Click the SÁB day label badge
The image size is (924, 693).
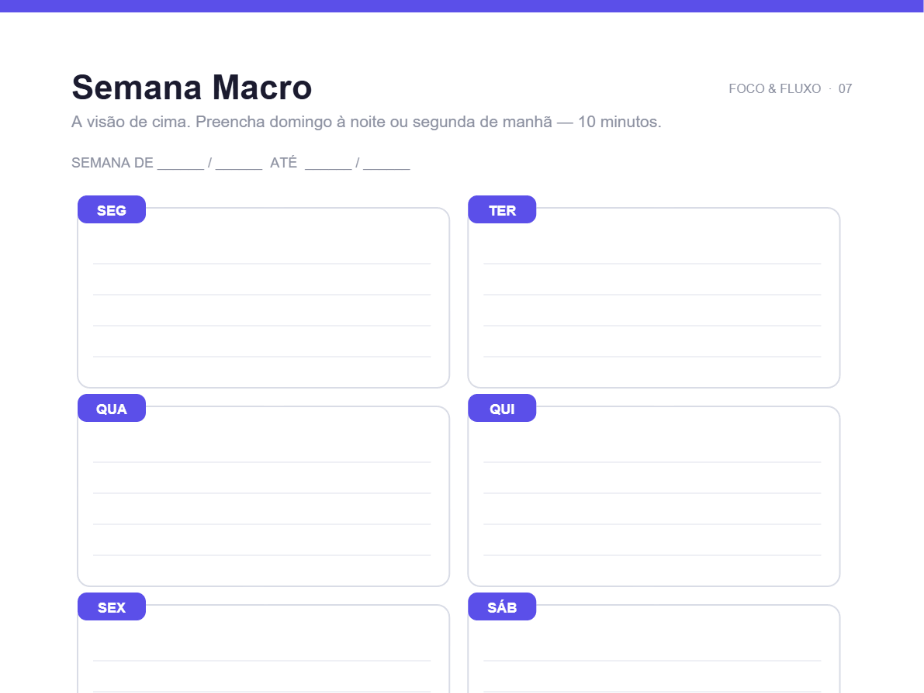coord(502,607)
